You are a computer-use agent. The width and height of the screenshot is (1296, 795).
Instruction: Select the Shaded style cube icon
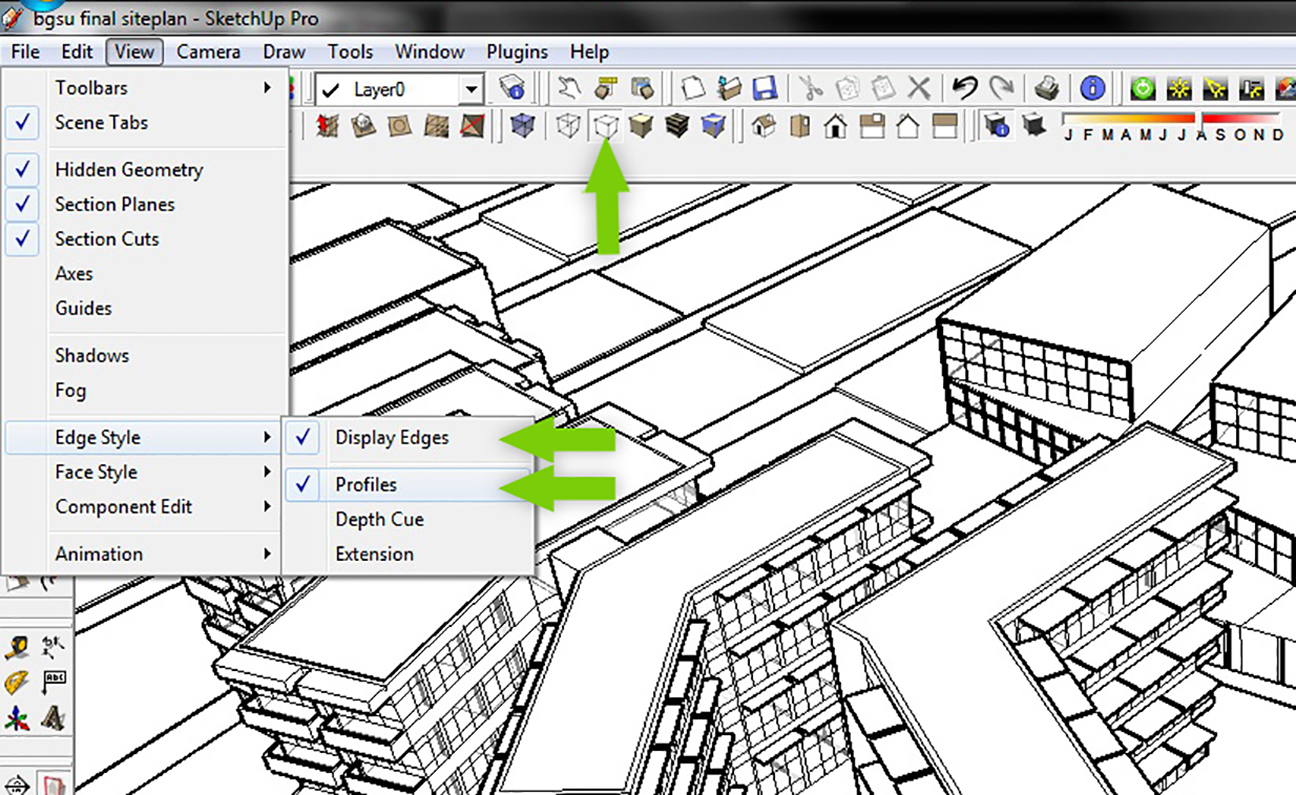[x=641, y=126]
